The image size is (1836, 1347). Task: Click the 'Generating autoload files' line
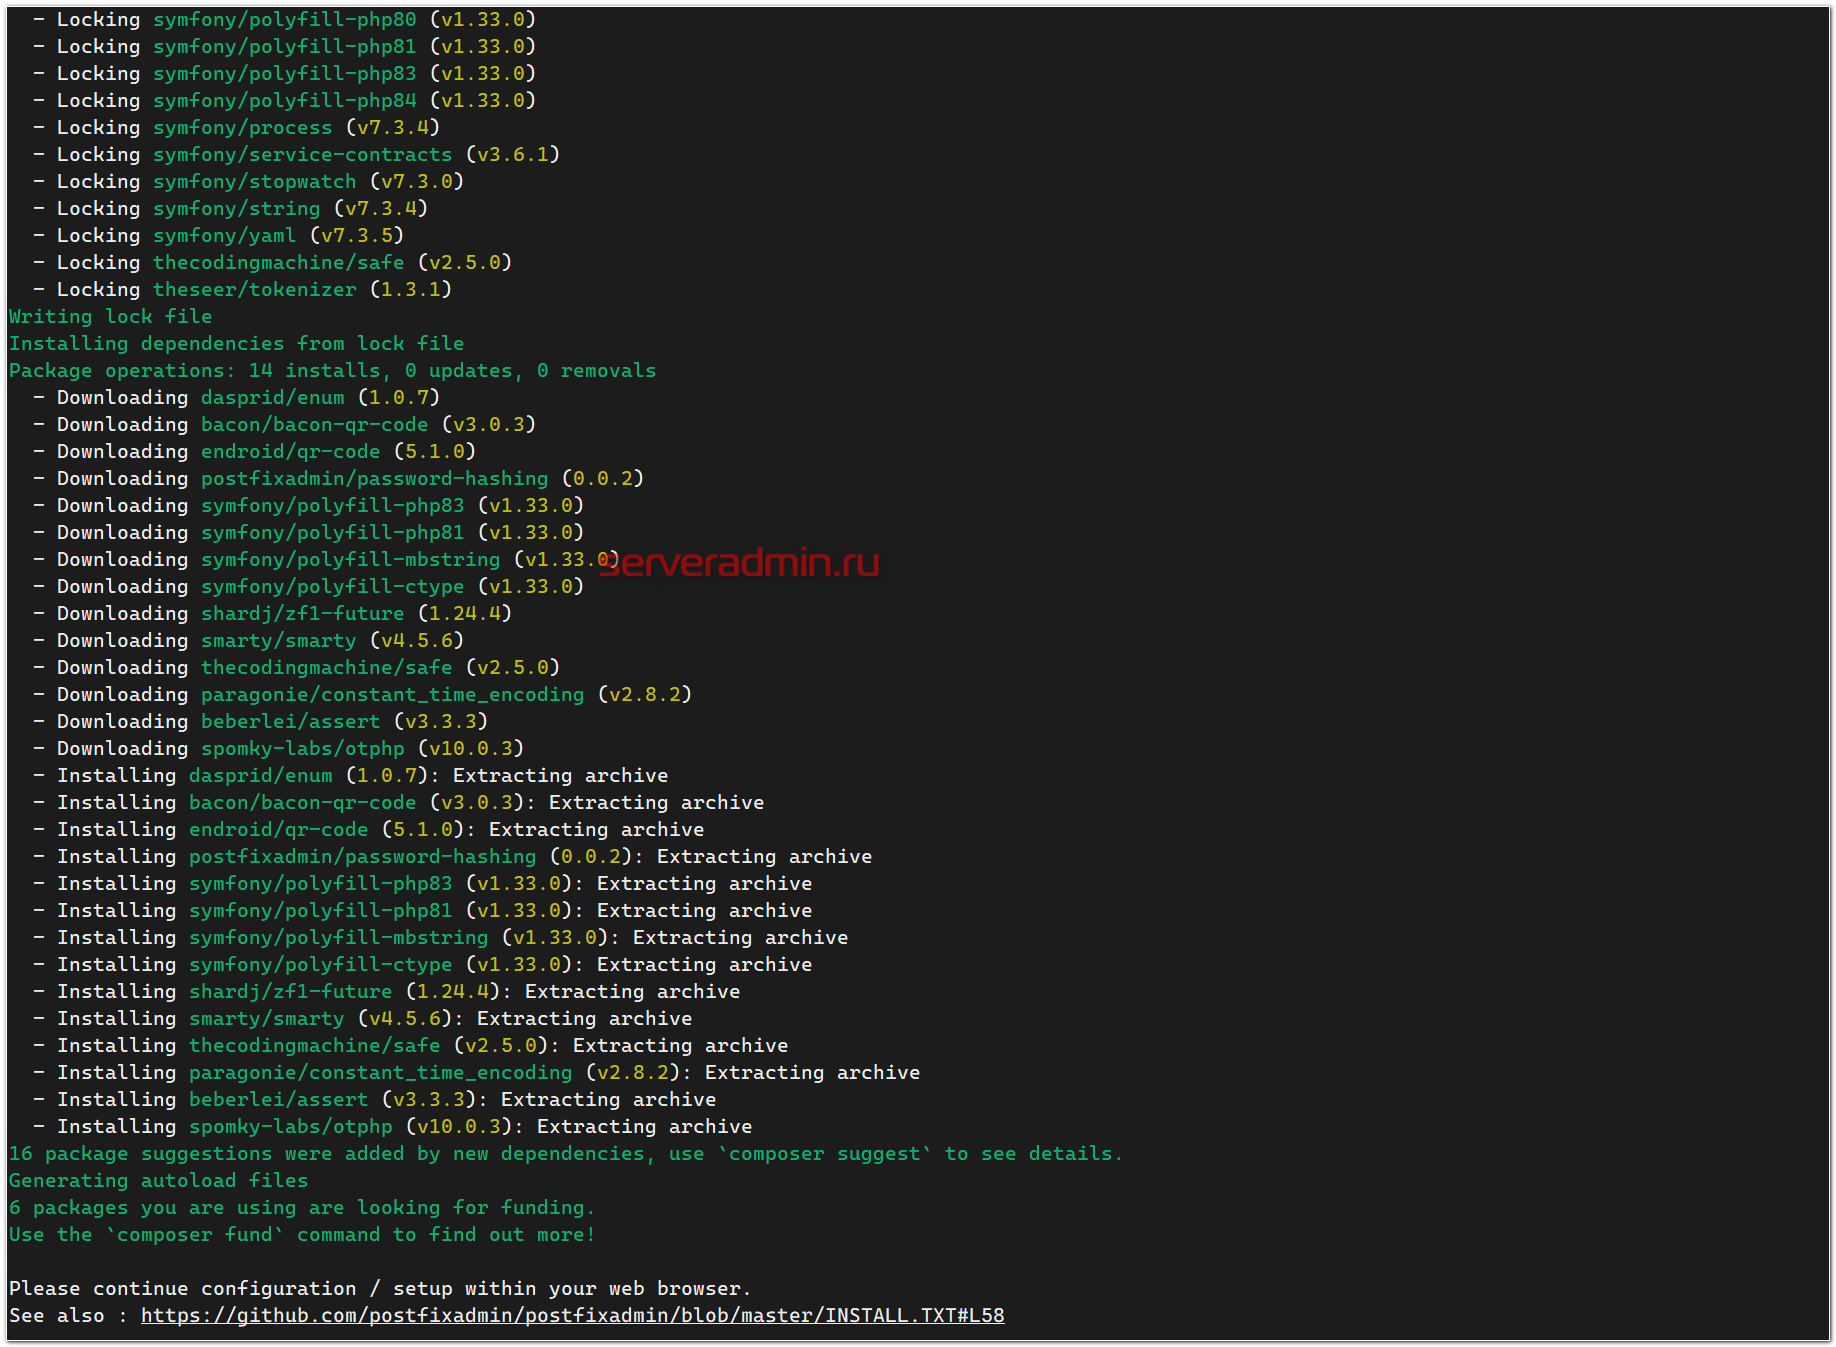pyautogui.click(x=158, y=1181)
